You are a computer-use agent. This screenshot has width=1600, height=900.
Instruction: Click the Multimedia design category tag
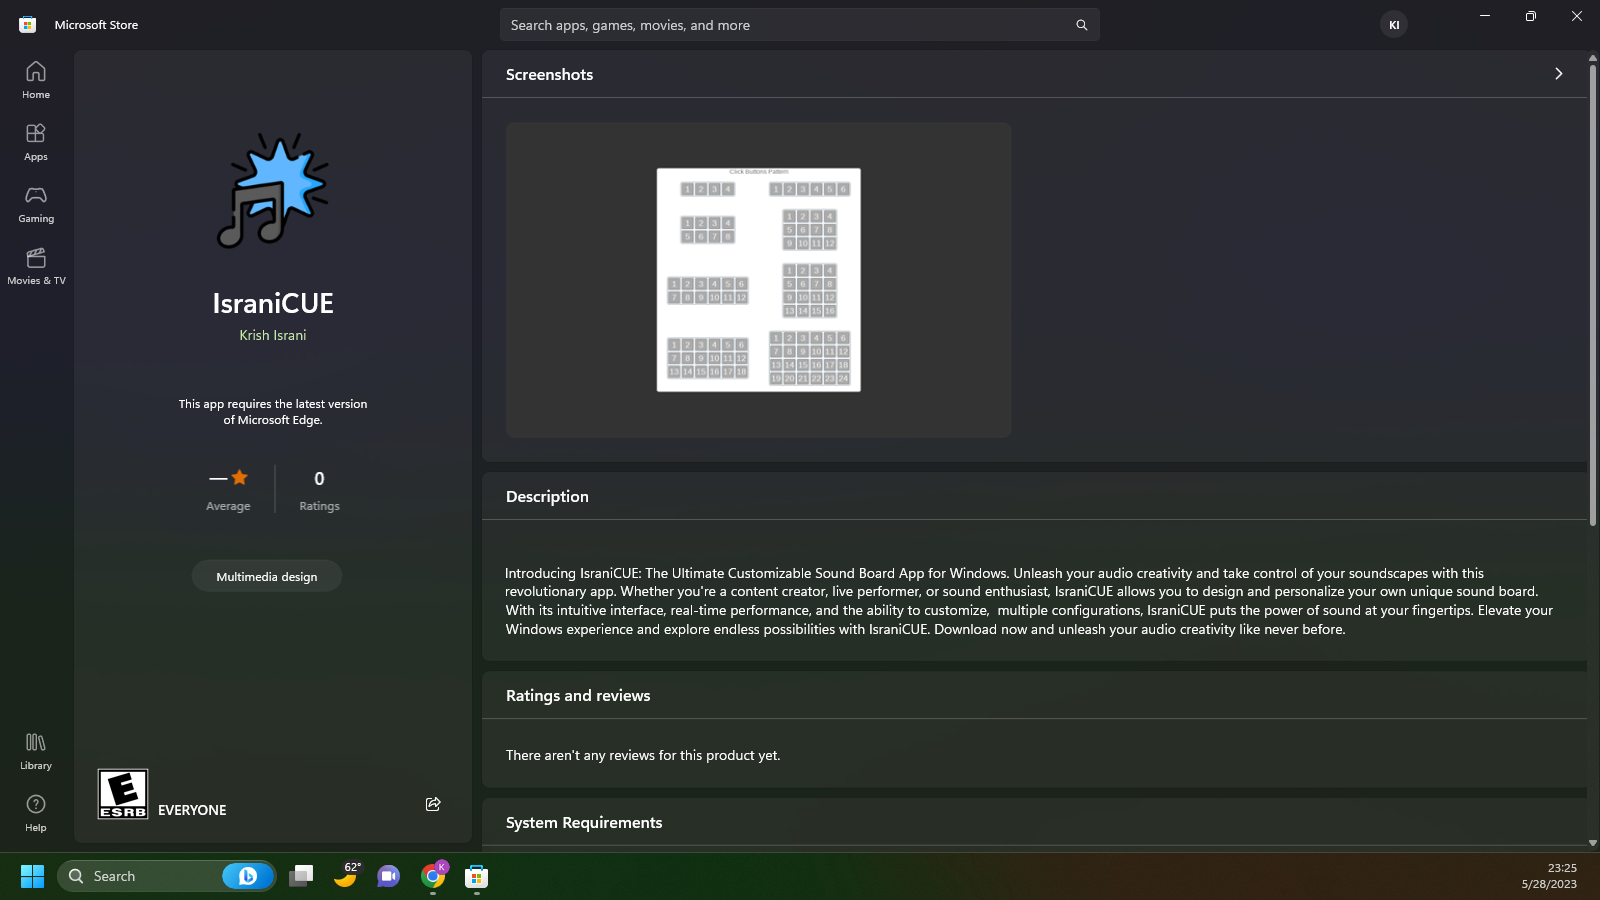267,576
